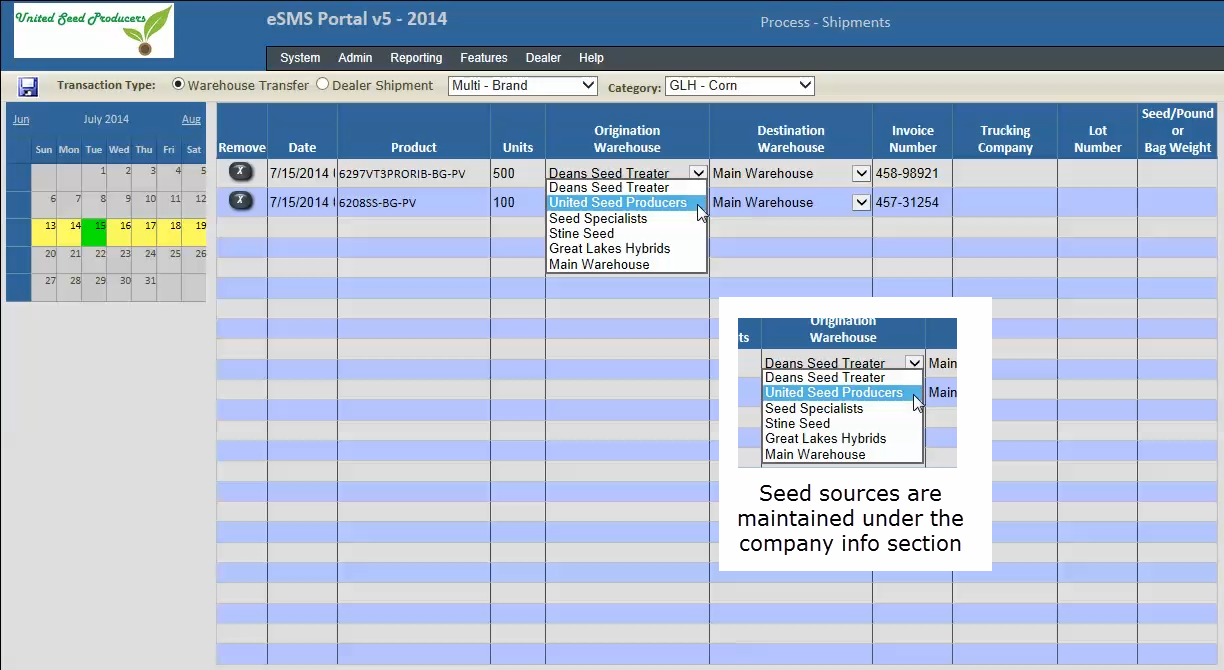Viewport: 1224px width, 670px height.
Task: Open the Category GLH - Corn dropdown
Action: point(740,86)
